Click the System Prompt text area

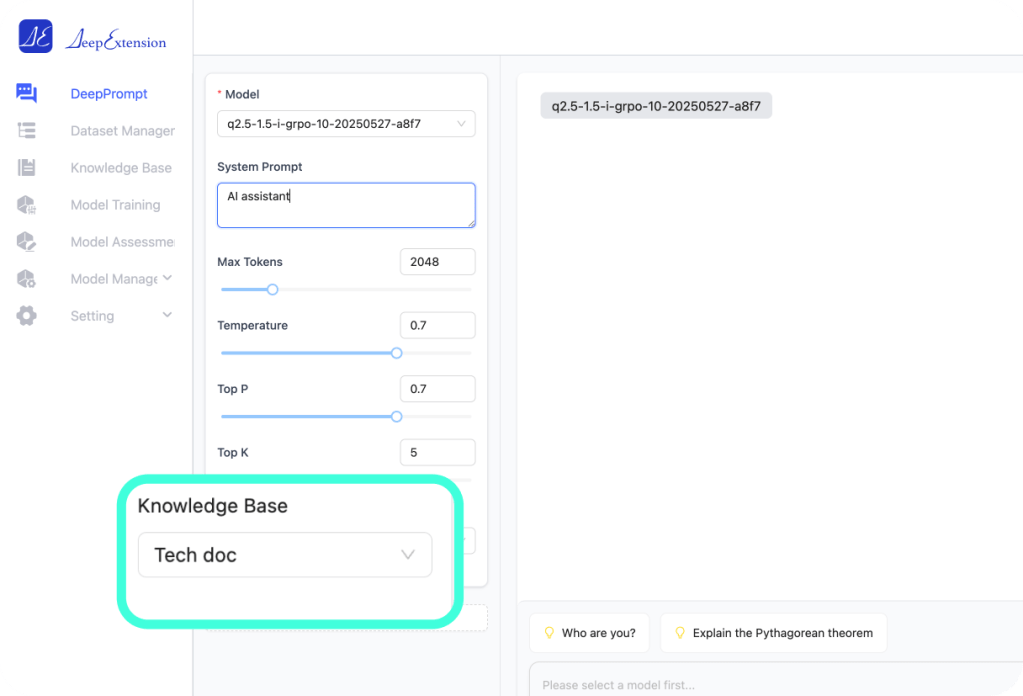tap(345, 205)
